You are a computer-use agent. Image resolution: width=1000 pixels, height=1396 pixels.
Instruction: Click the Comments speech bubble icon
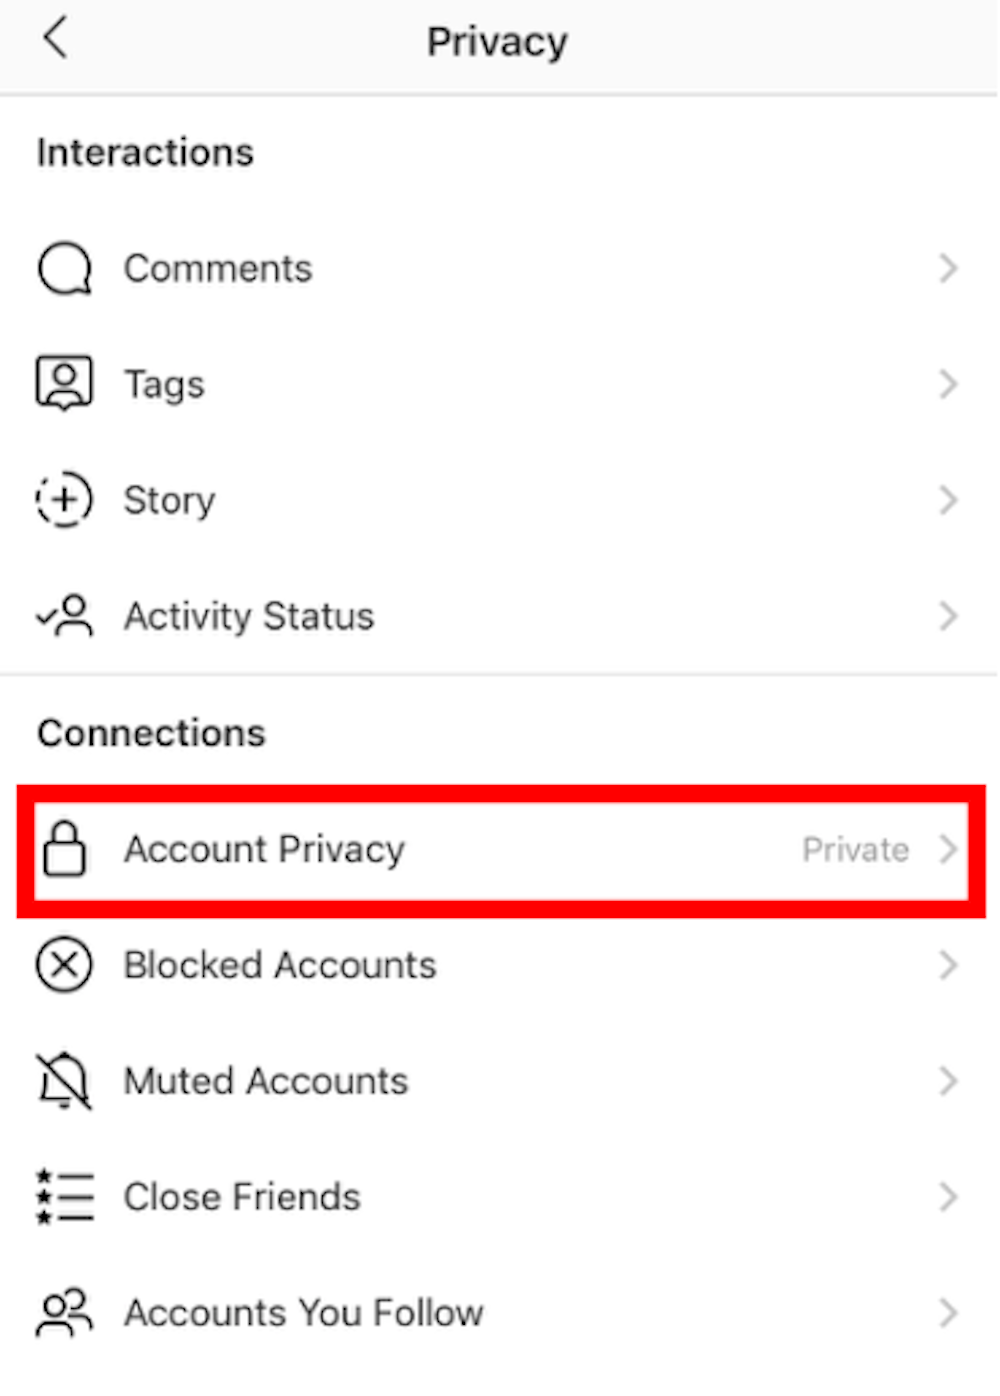64,269
